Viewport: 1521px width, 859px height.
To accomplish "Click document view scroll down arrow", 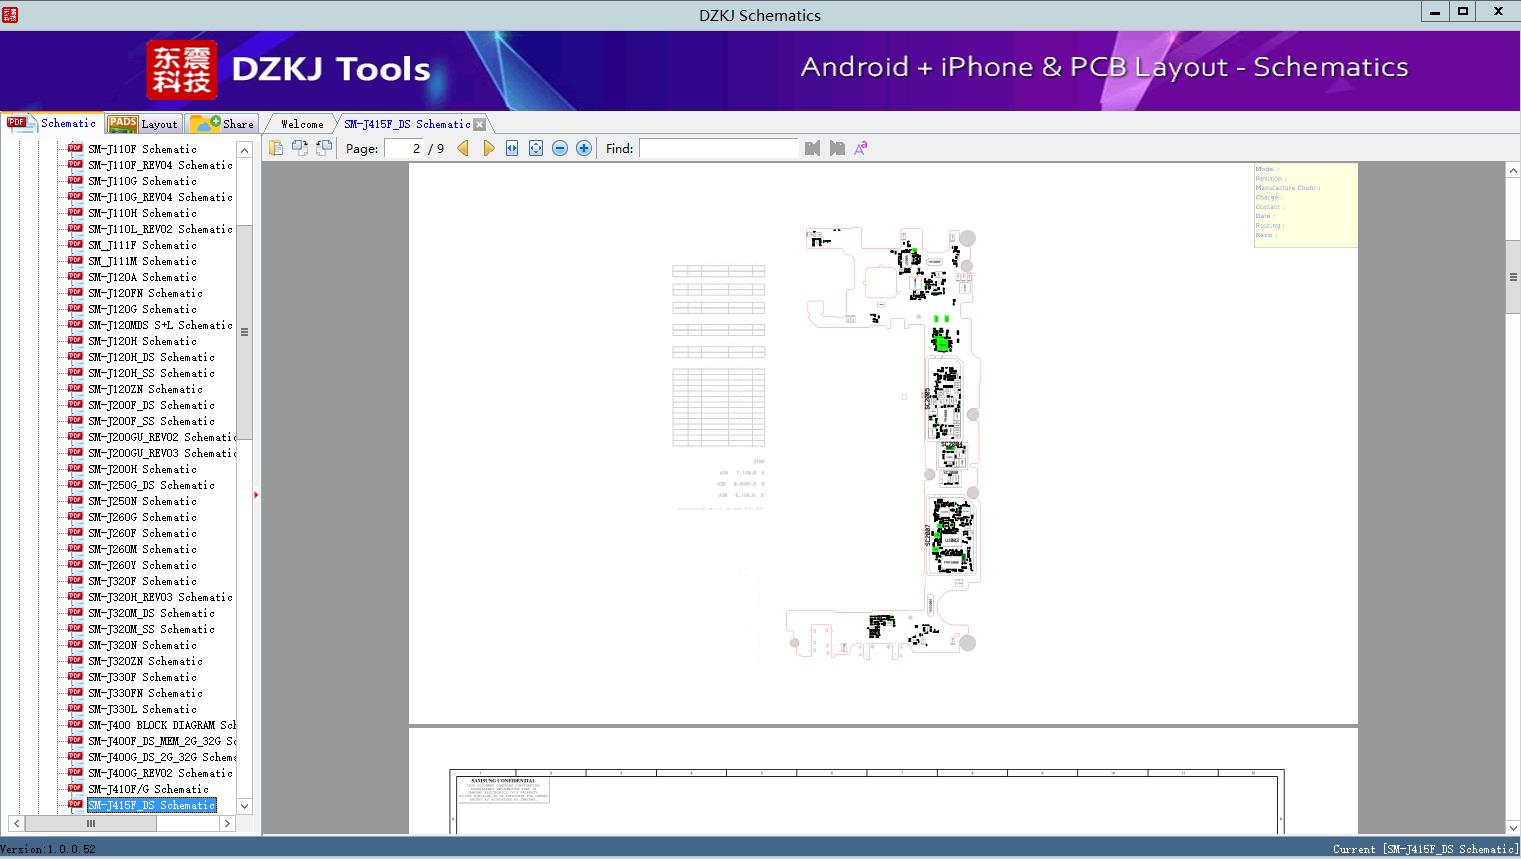I will pyautogui.click(x=1513, y=827).
